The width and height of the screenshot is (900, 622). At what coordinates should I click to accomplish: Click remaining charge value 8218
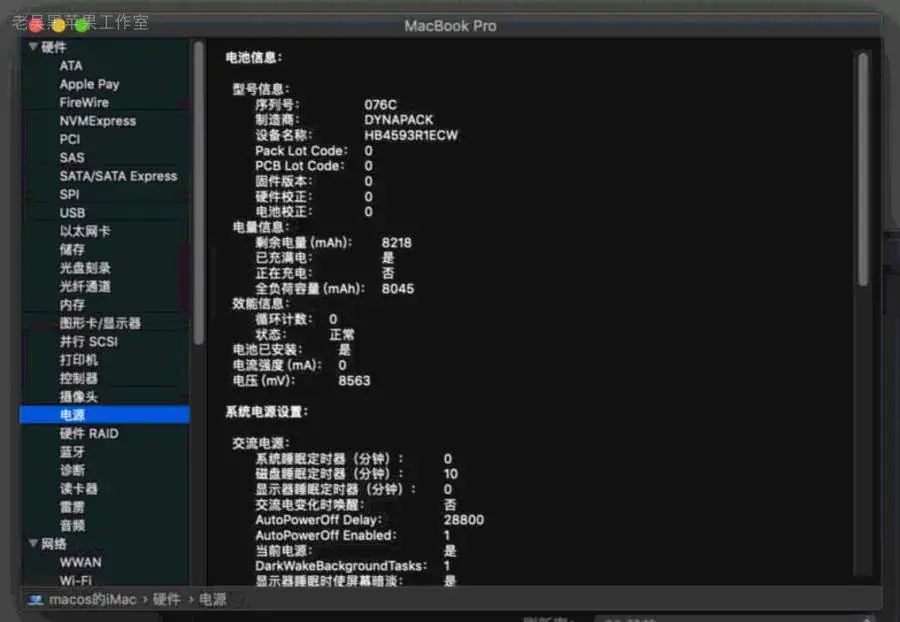pos(397,243)
